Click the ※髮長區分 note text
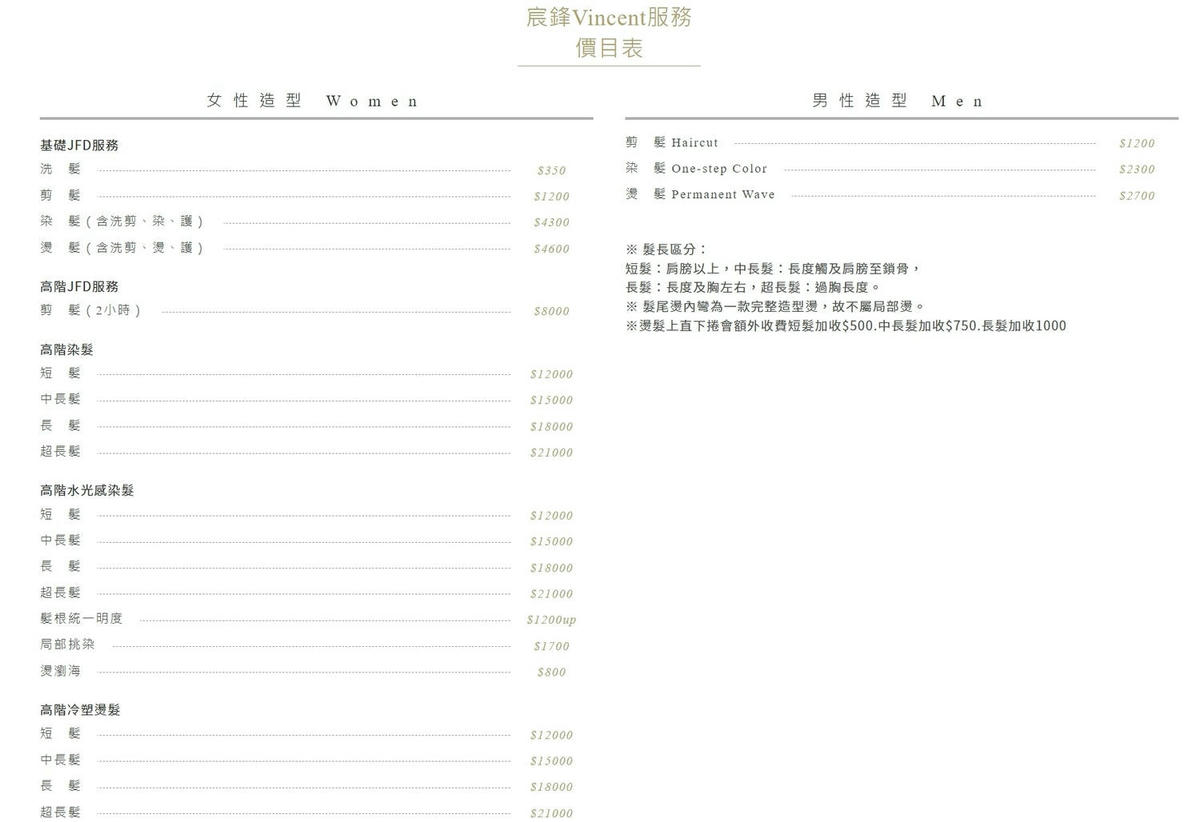Image resolution: width=1200 pixels, height=822 pixels. pyautogui.click(x=666, y=249)
